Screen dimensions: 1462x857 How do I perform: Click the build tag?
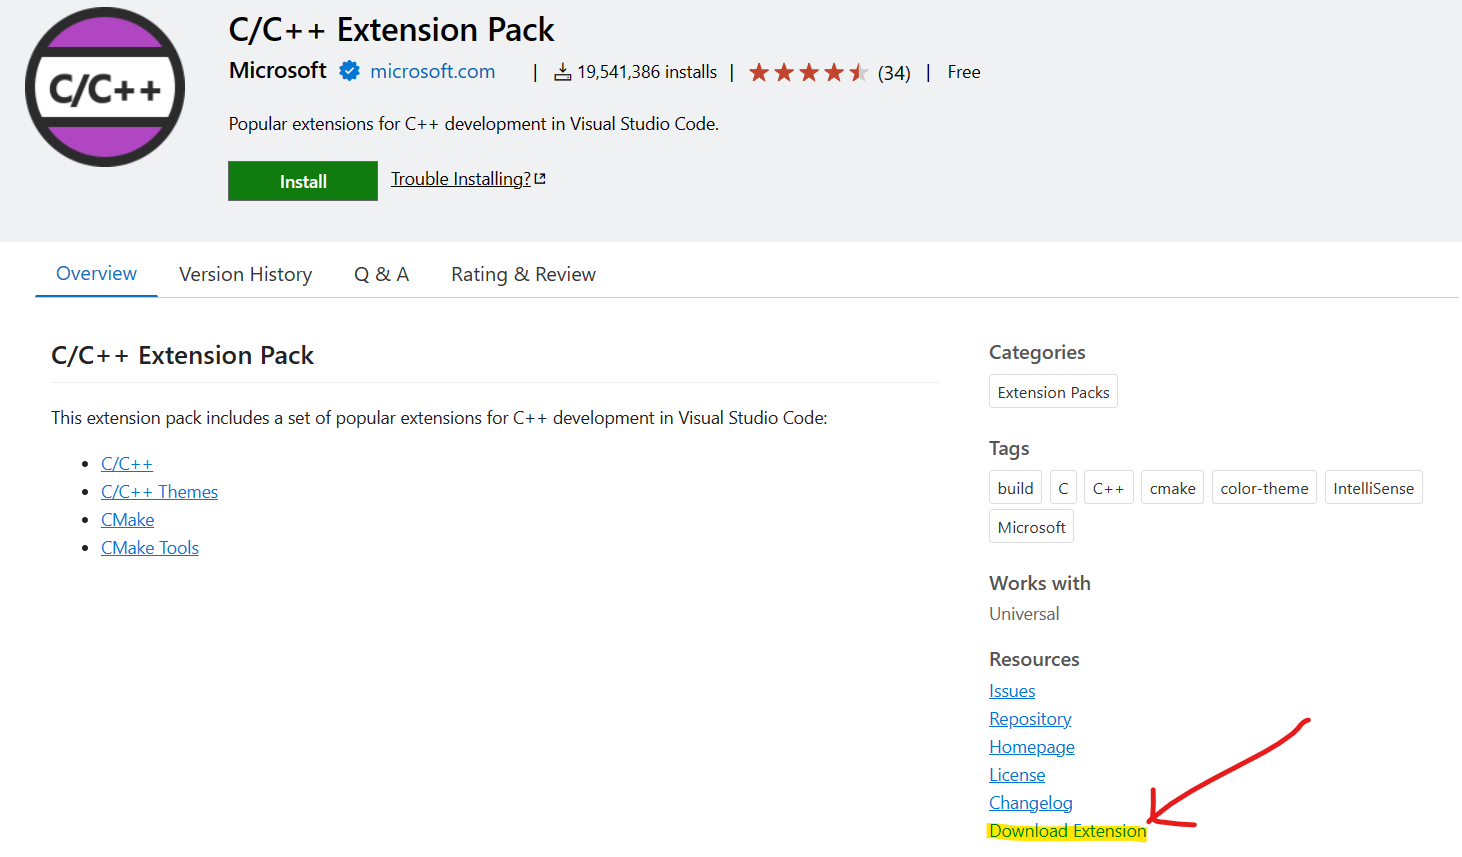pyautogui.click(x=1015, y=488)
